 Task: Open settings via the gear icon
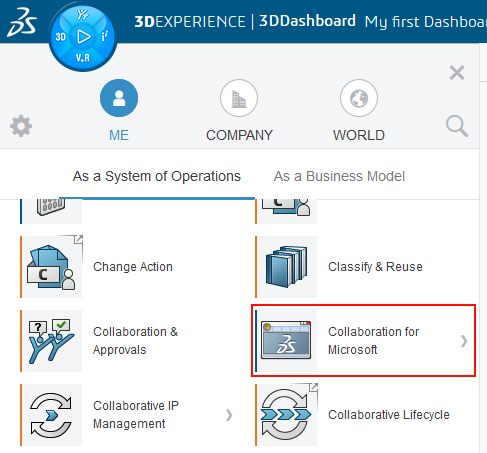[x=21, y=126]
